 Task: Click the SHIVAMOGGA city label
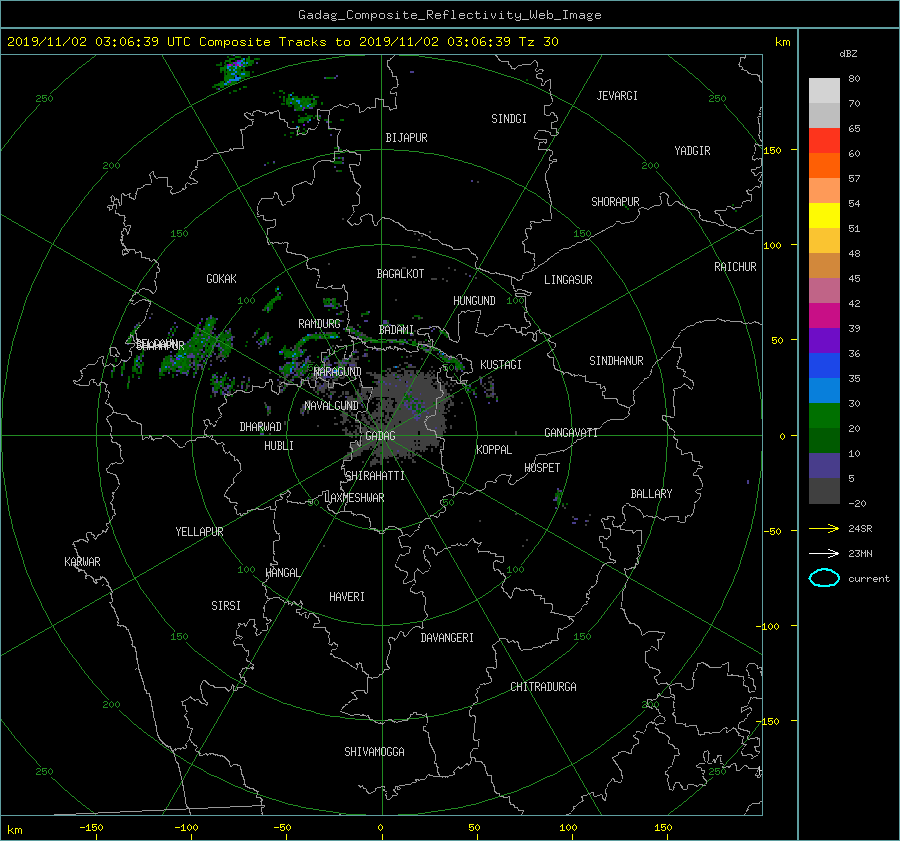tap(374, 752)
